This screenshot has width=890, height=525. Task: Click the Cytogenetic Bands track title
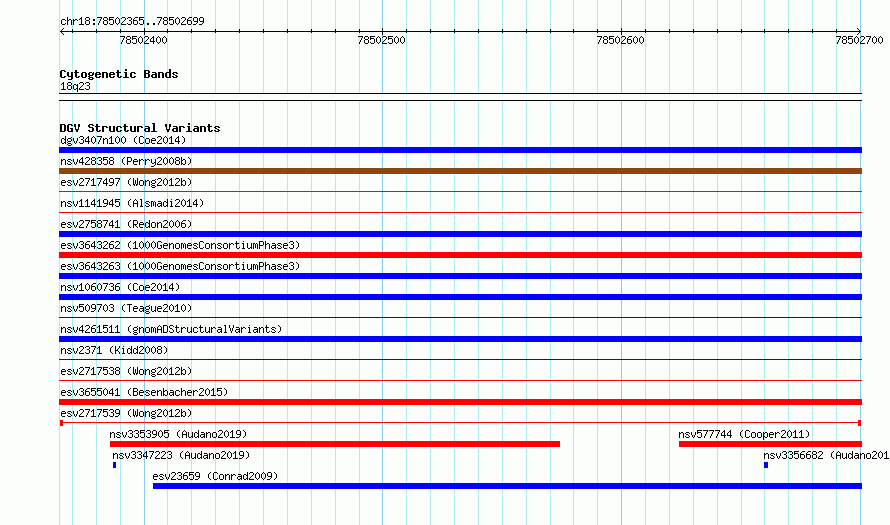[119, 74]
